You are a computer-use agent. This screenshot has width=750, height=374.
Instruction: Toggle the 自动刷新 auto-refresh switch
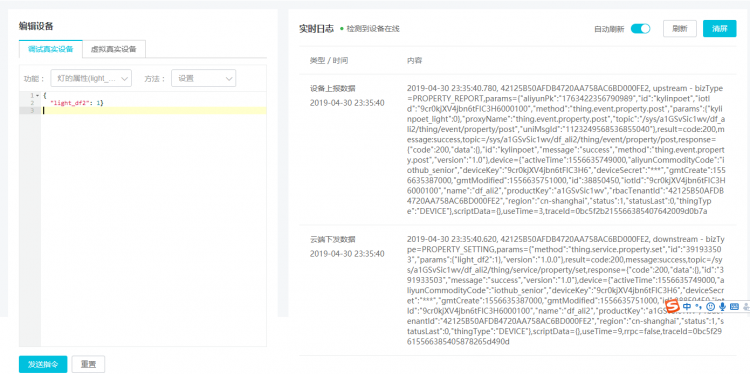click(640, 29)
